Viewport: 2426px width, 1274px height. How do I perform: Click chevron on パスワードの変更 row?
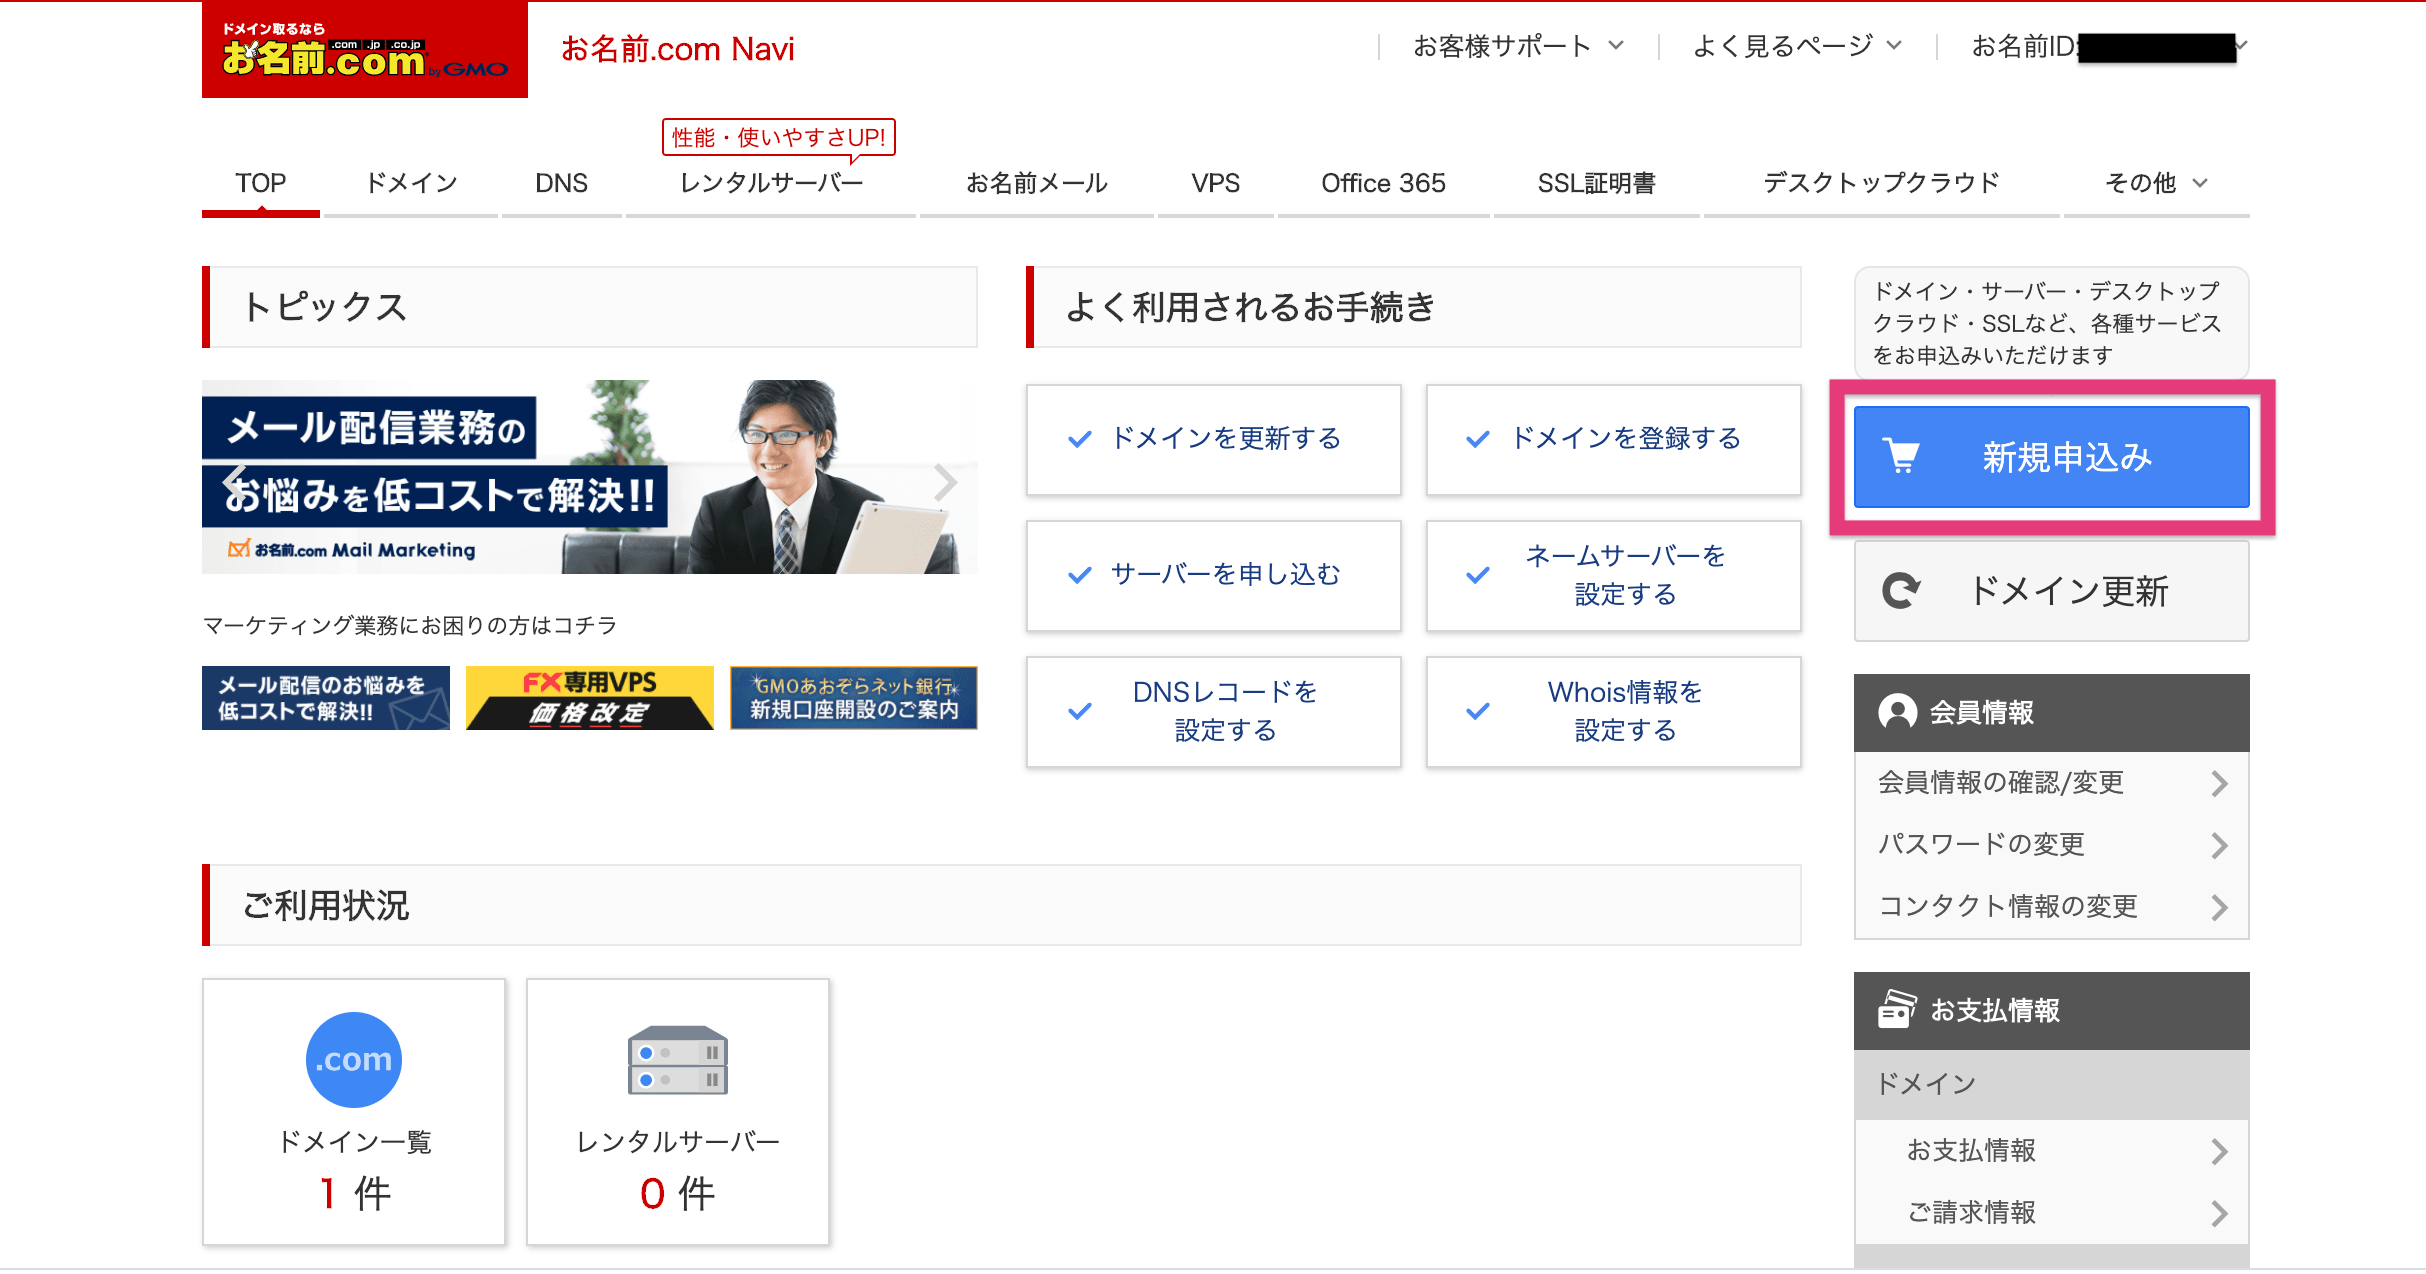pyautogui.click(x=2219, y=845)
